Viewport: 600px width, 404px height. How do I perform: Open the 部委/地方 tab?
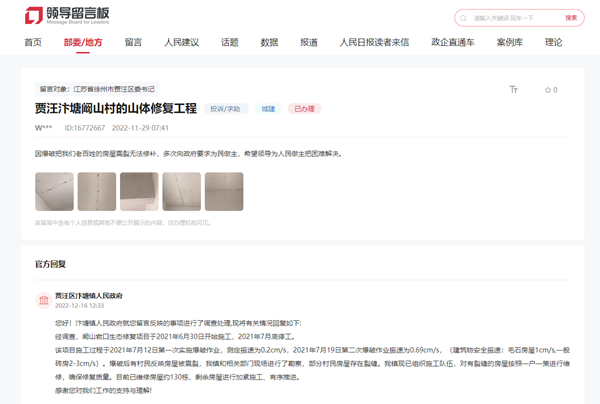83,42
